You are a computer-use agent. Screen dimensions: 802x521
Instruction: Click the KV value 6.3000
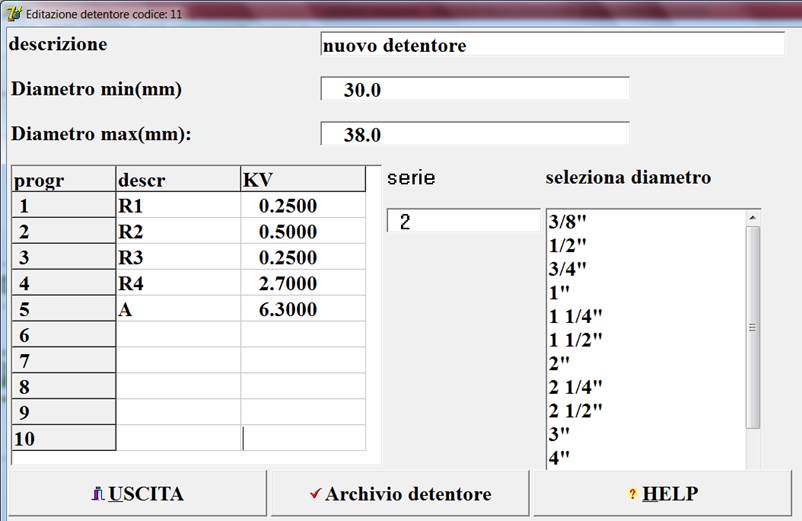tap(303, 309)
